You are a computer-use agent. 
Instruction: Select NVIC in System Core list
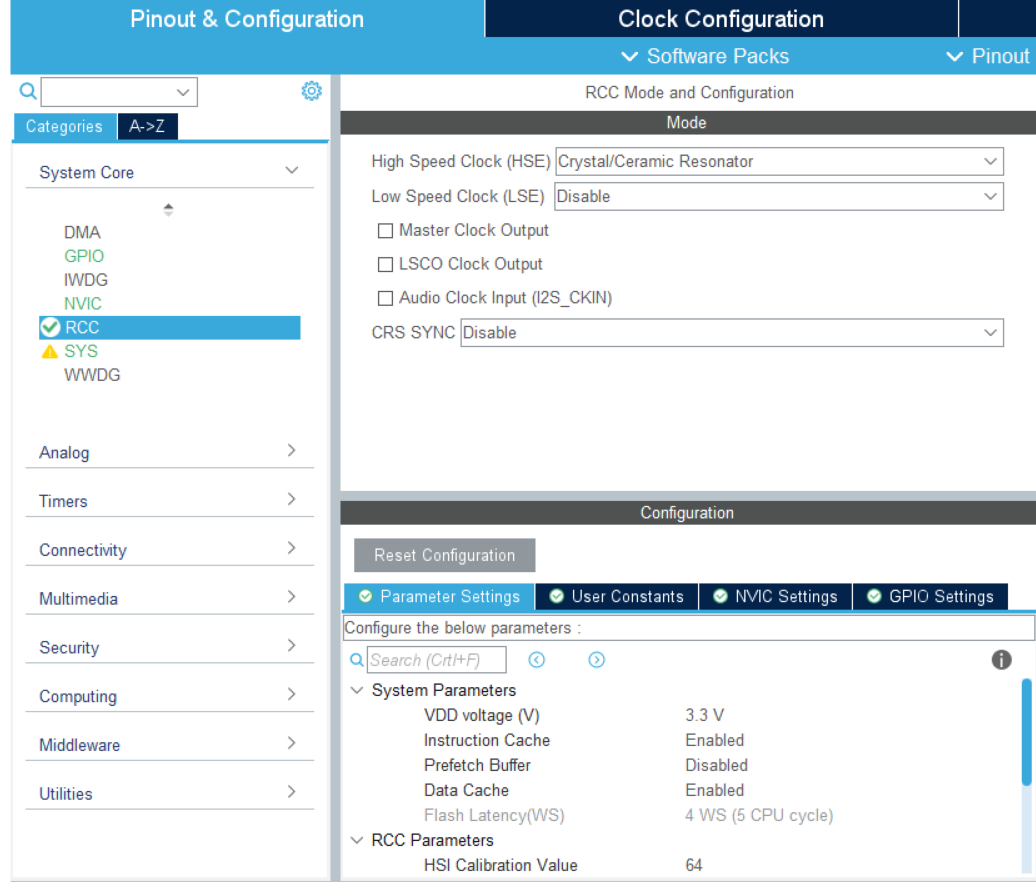[x=83, y=304]
